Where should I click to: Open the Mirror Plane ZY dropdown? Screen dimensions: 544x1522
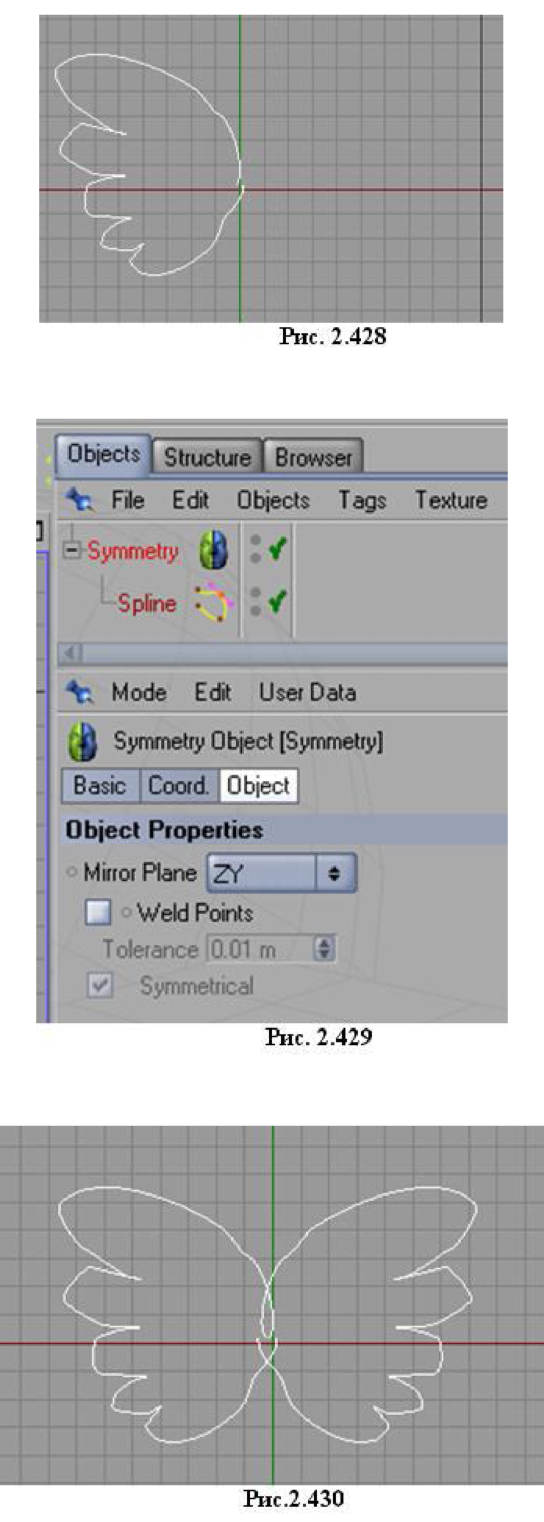tap(281, 873)
